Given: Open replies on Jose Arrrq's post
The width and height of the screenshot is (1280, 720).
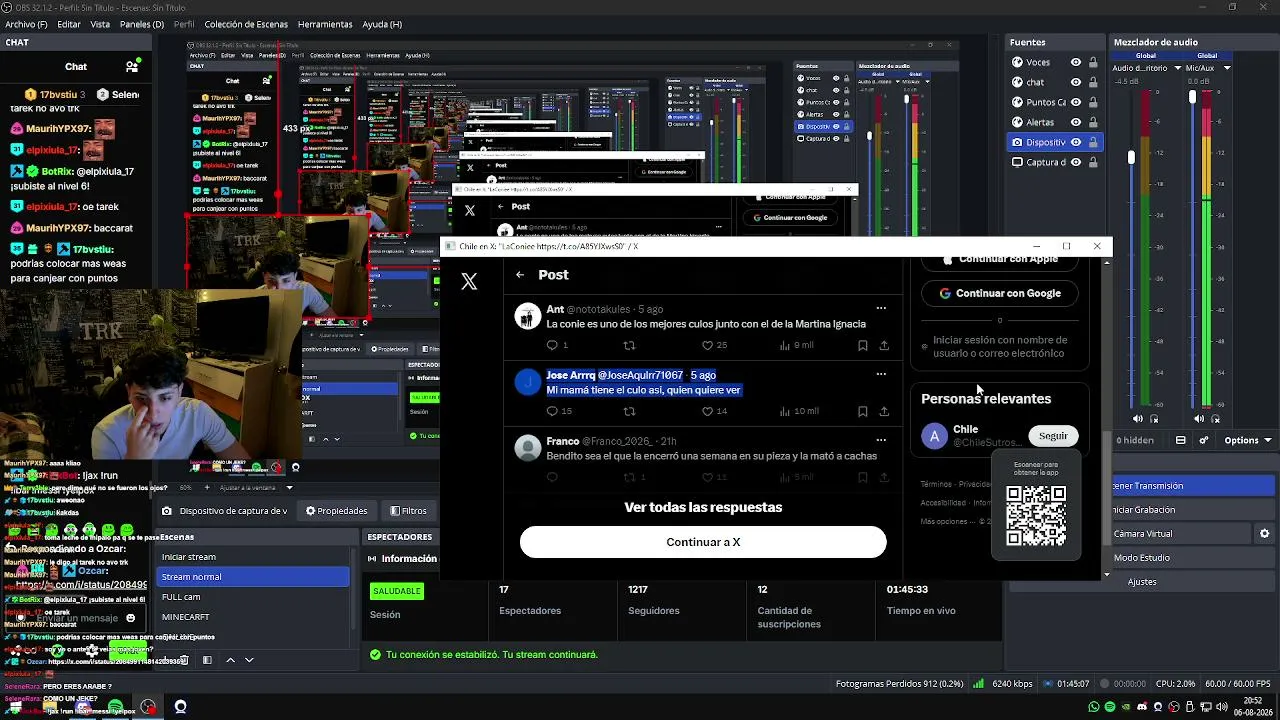Looking at the screenshot, I should tap(552, 411).
